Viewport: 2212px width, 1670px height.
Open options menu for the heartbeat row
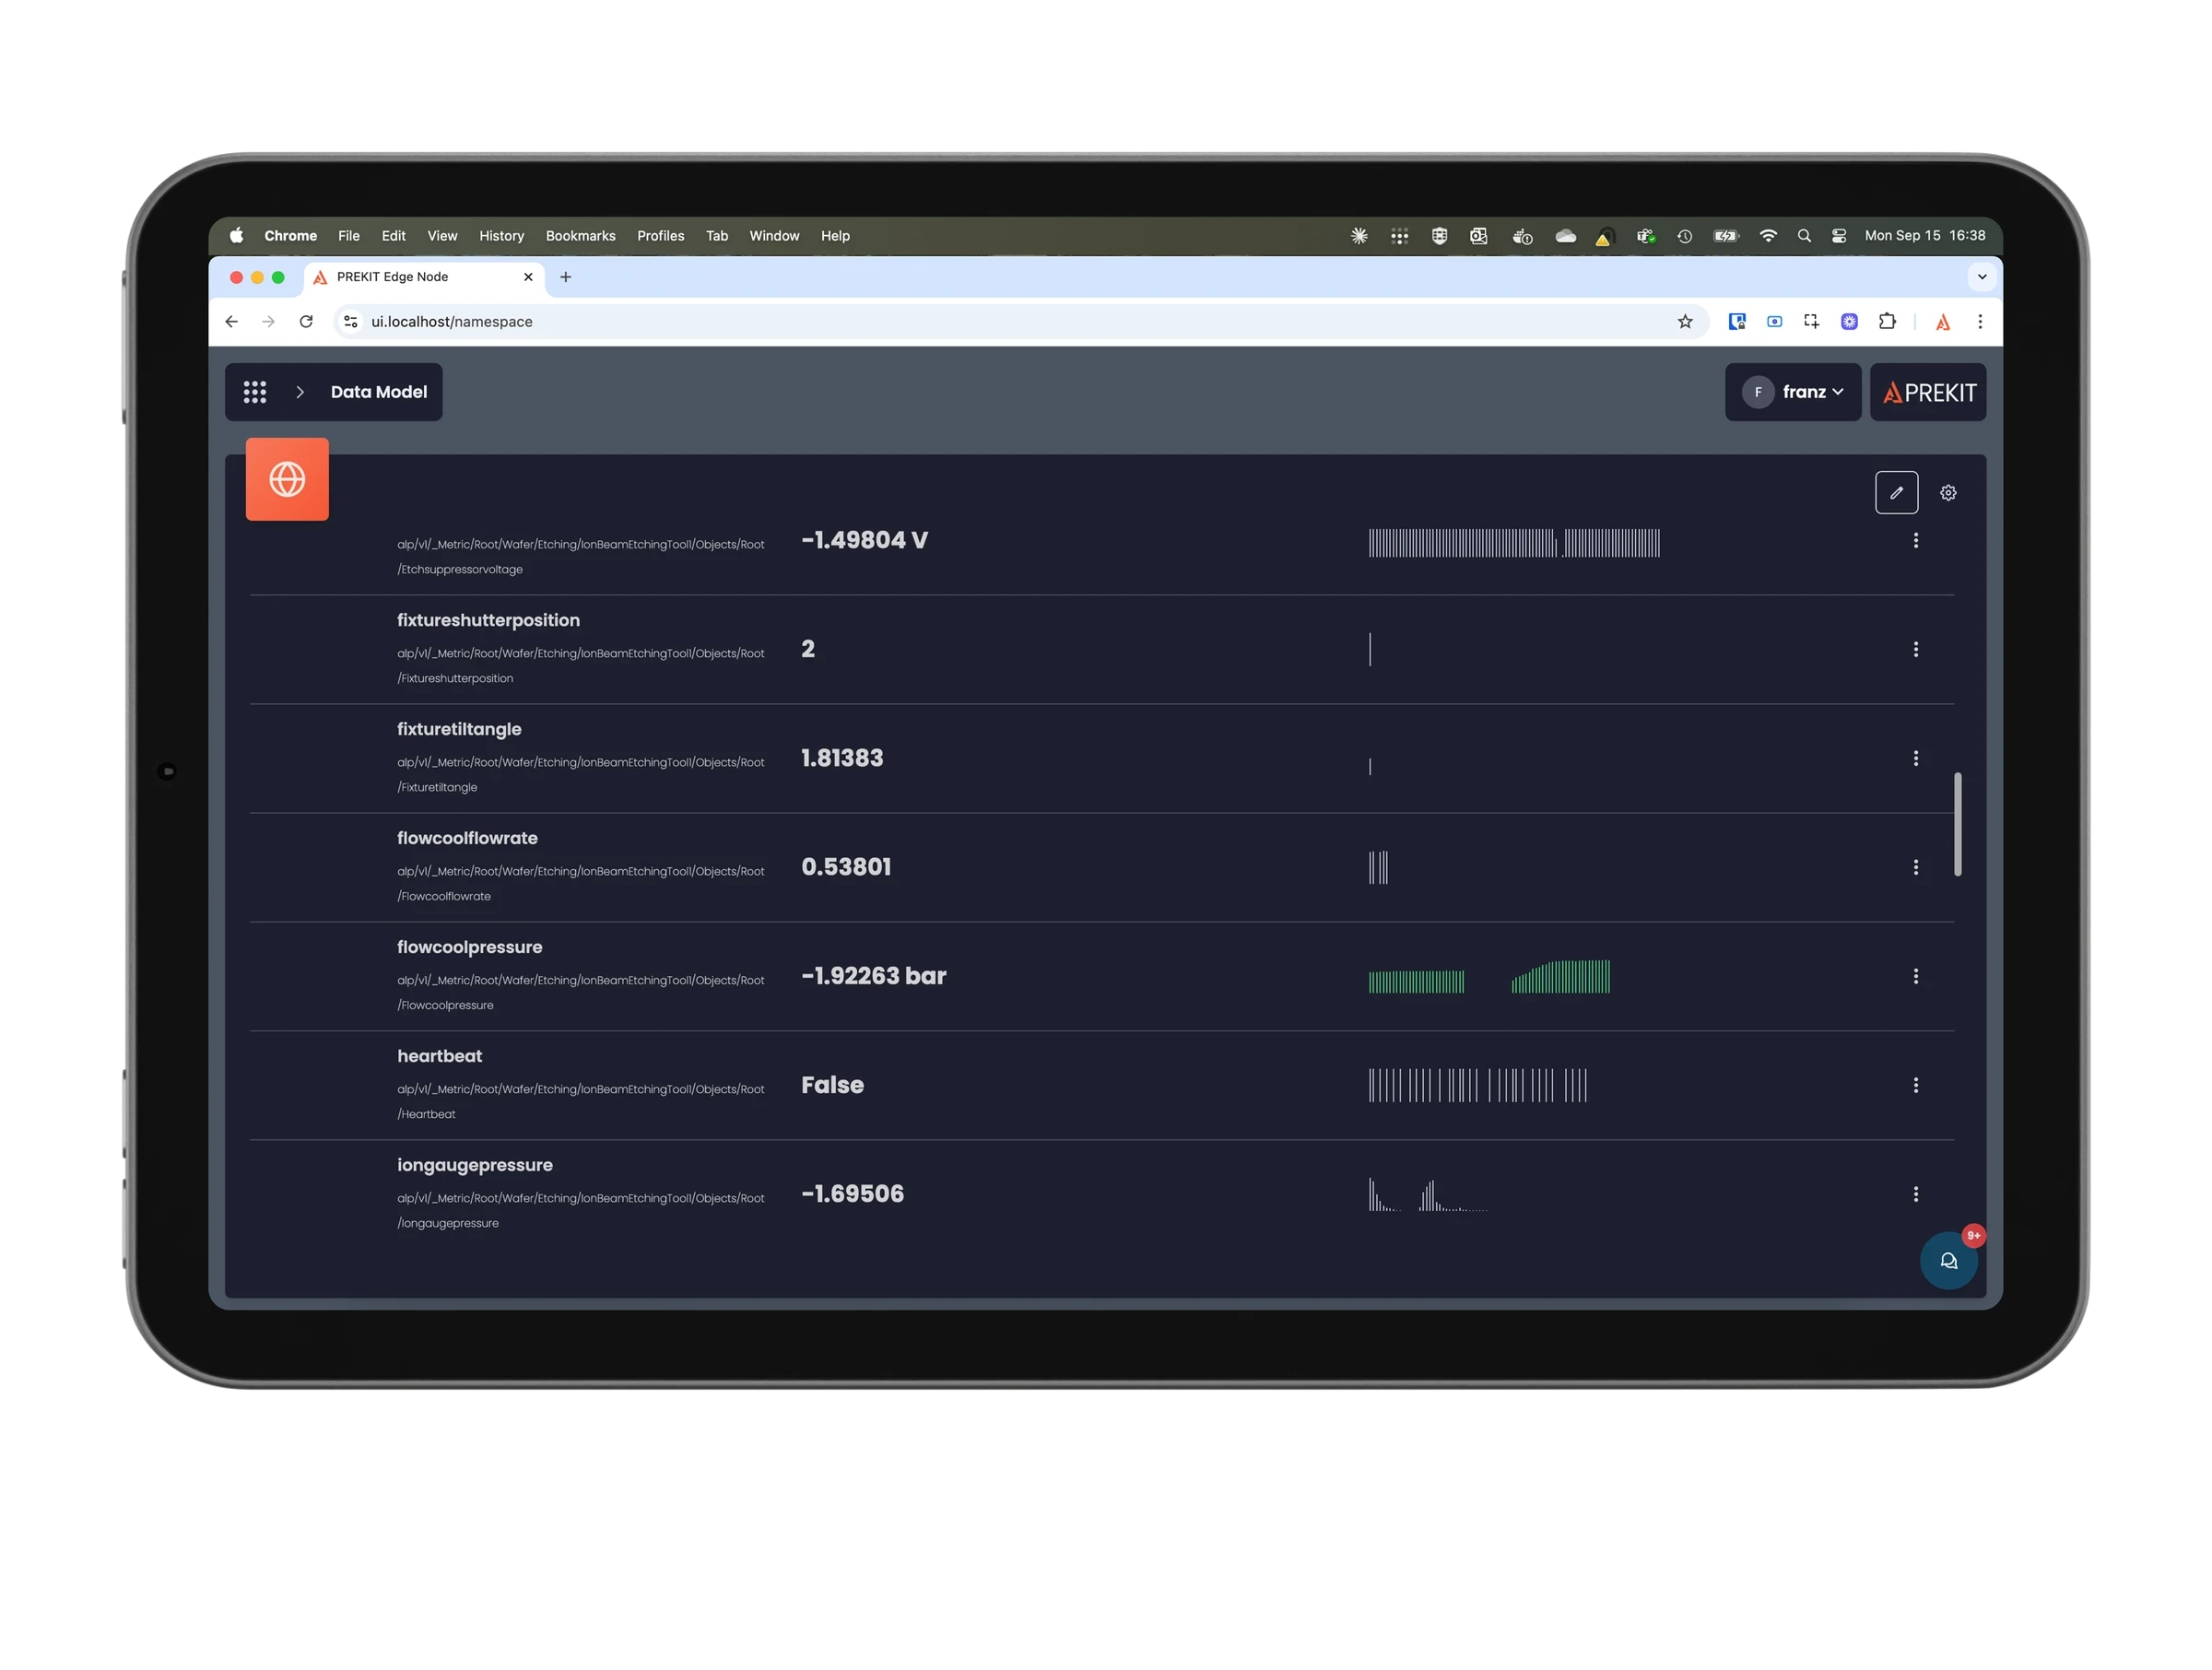click(x=1915, y=1085)
